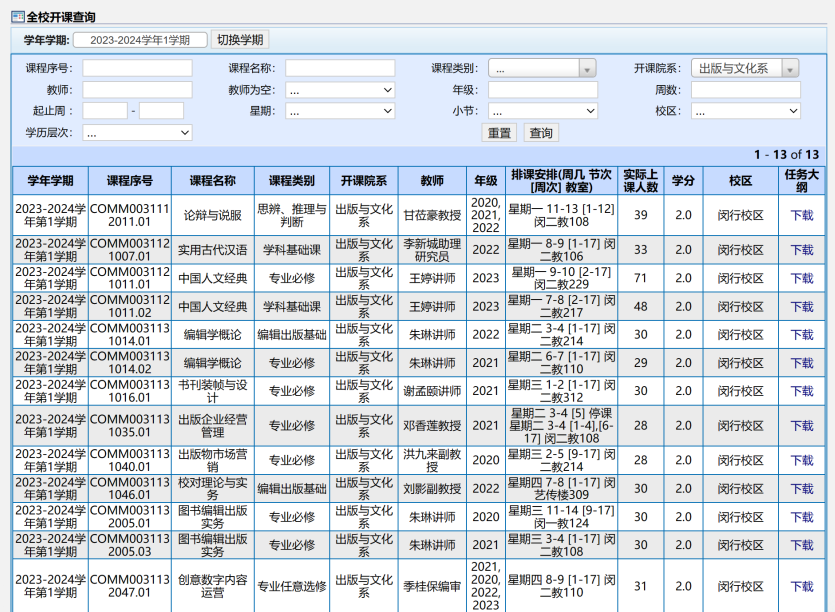The height and width of the screenshot is (612, 835).
Task: Open the 教师为空 dropdown
Action: (x=340, y=90)
